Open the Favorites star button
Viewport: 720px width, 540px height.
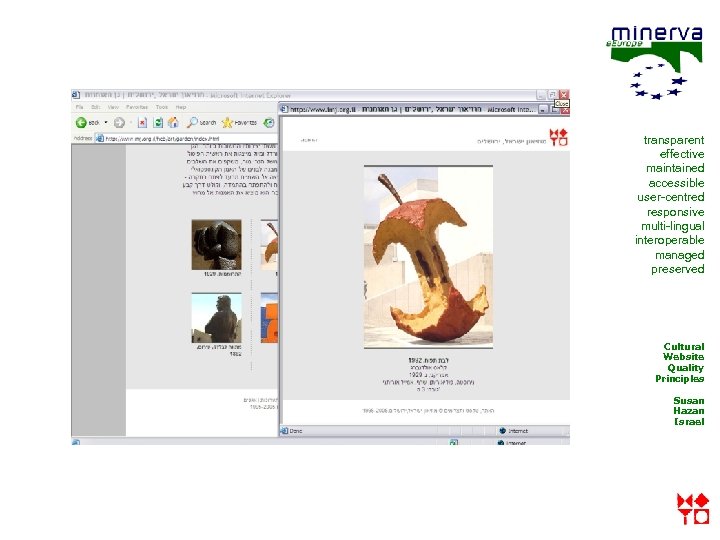[239, 123]
